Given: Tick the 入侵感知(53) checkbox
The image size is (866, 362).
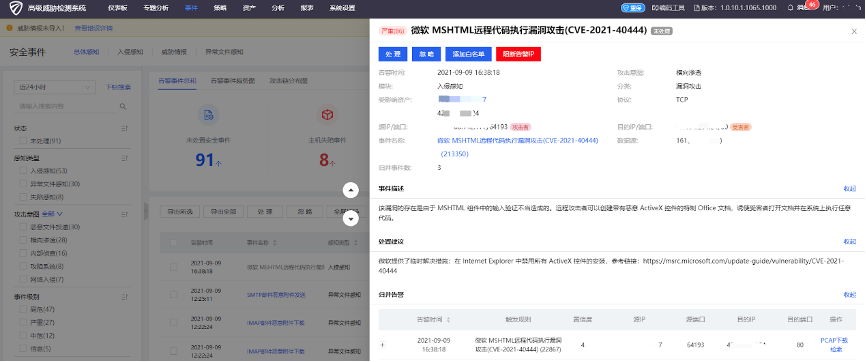Looking at the screenshot, I should click(x=23, y=171).
